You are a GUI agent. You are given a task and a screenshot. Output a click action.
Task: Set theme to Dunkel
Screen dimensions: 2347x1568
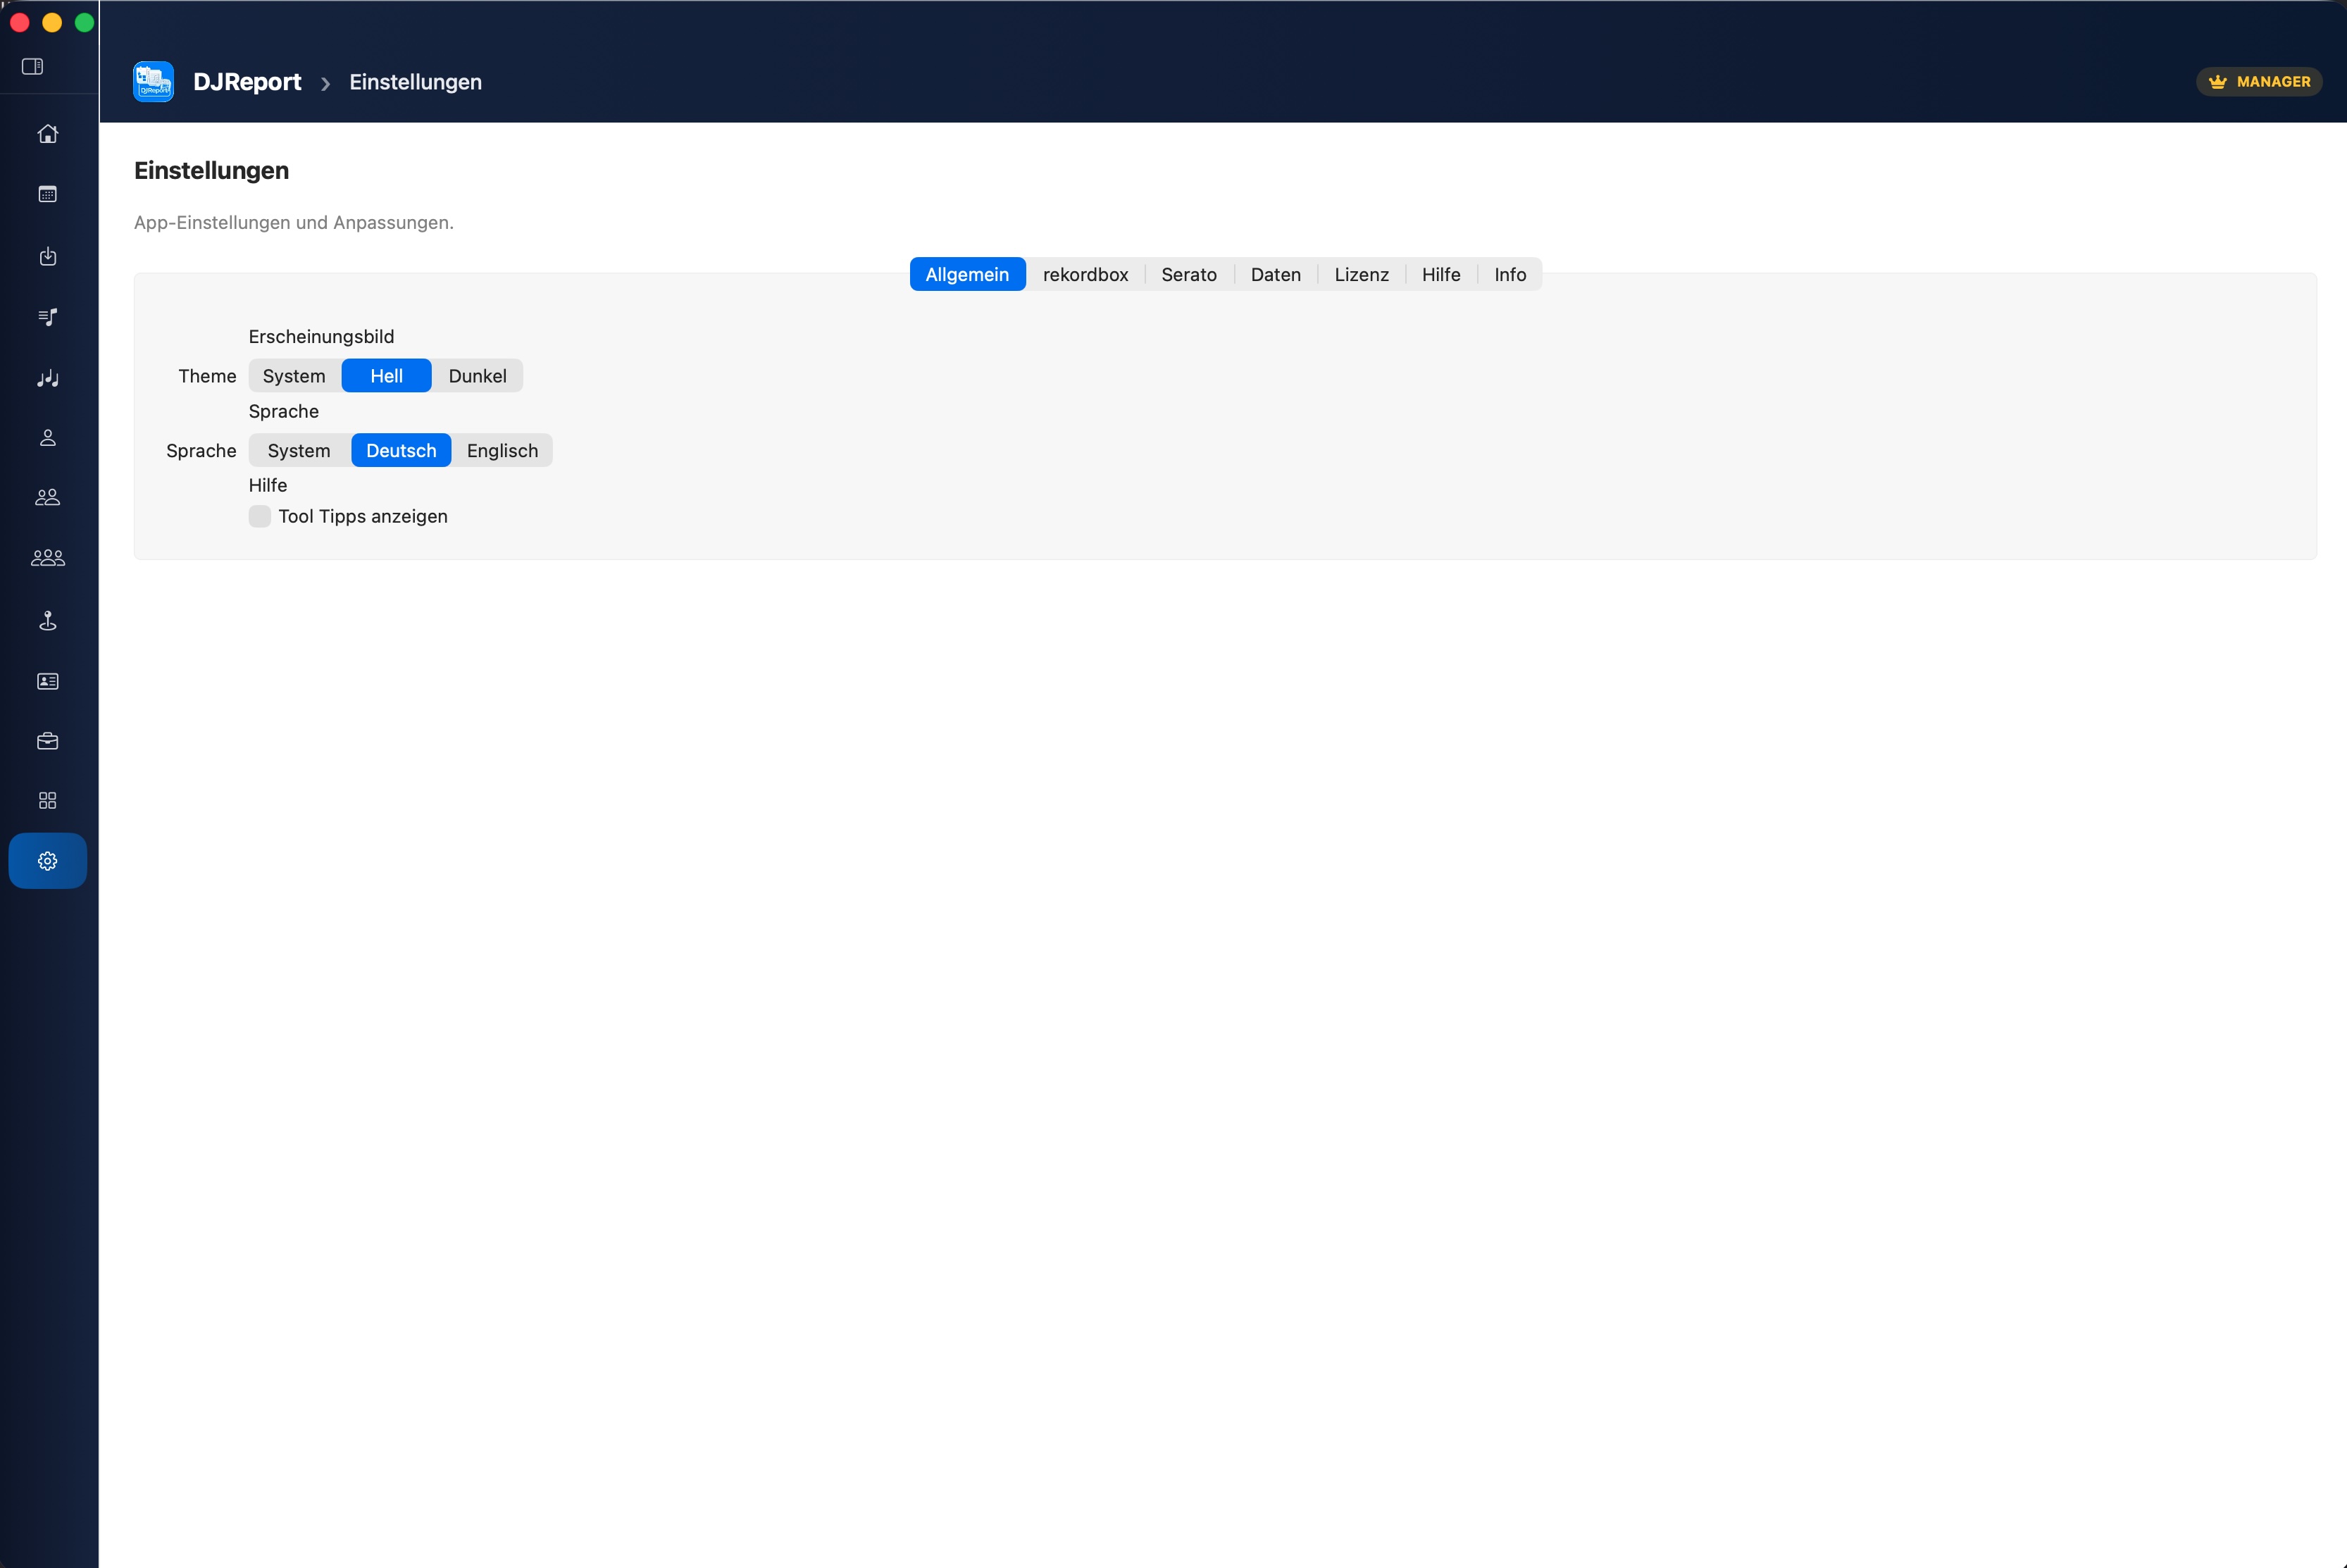477,376
